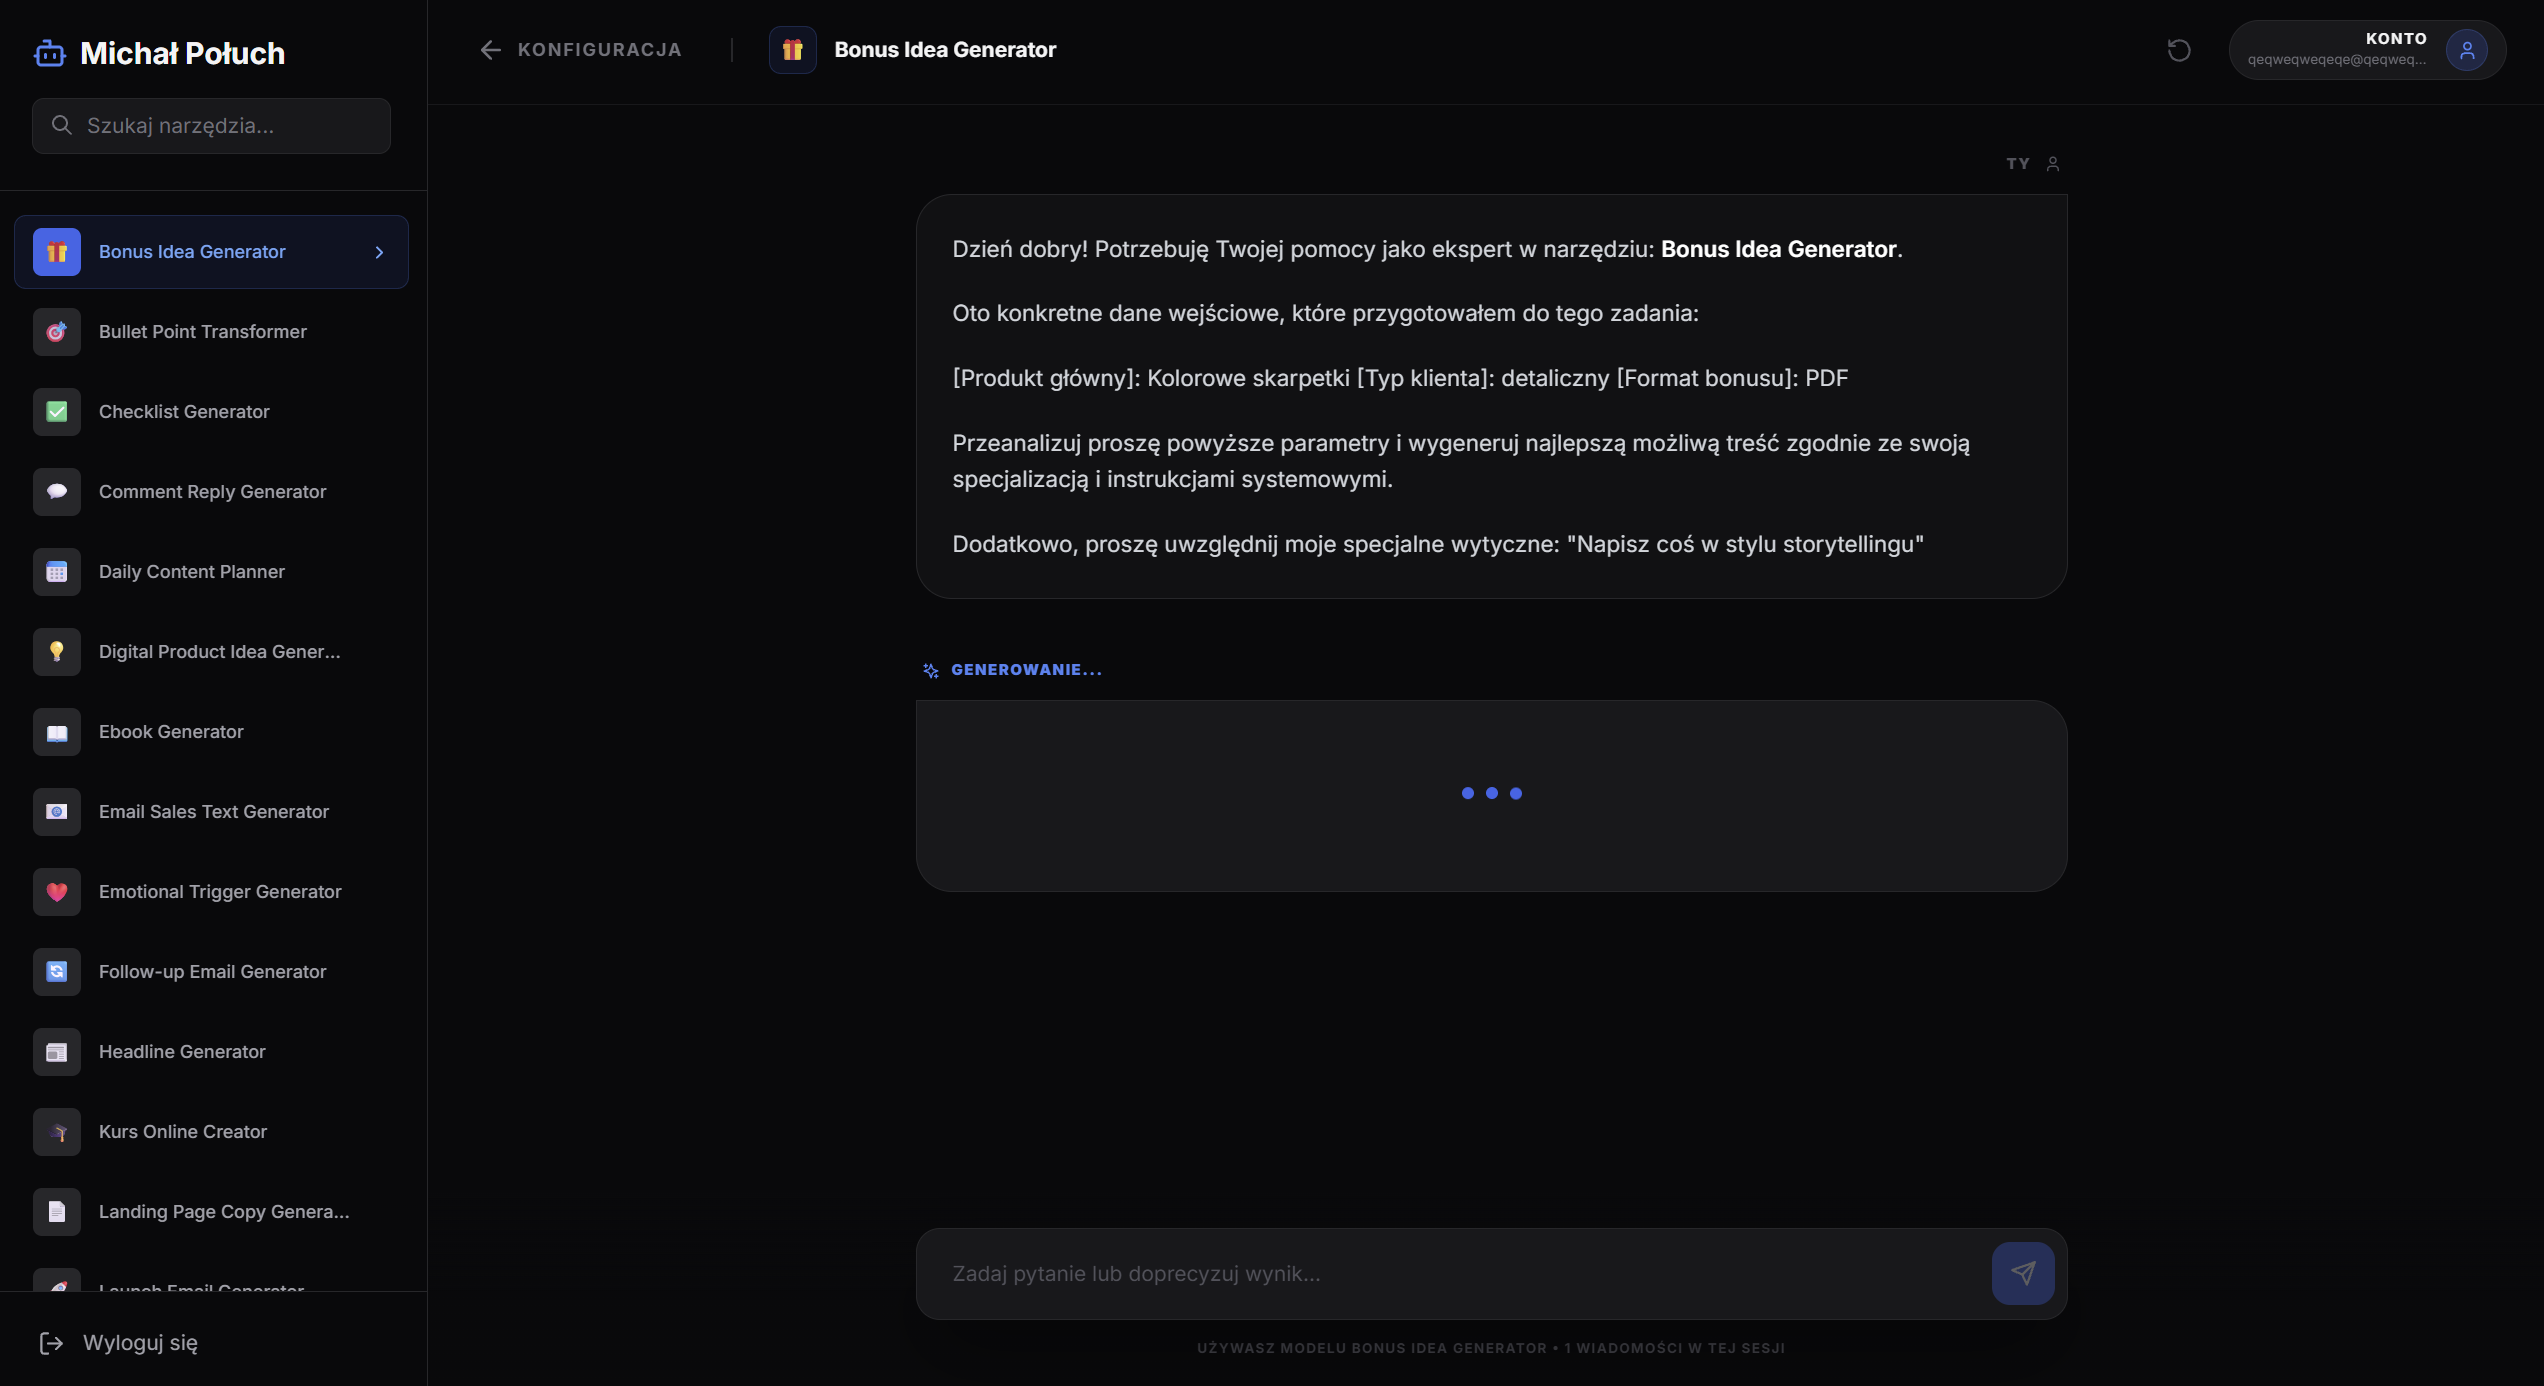This screenshot has width=2544, height=1386.
Task: Click the Emotional Trigger Generator label
Action: click(x=220, y=892)
